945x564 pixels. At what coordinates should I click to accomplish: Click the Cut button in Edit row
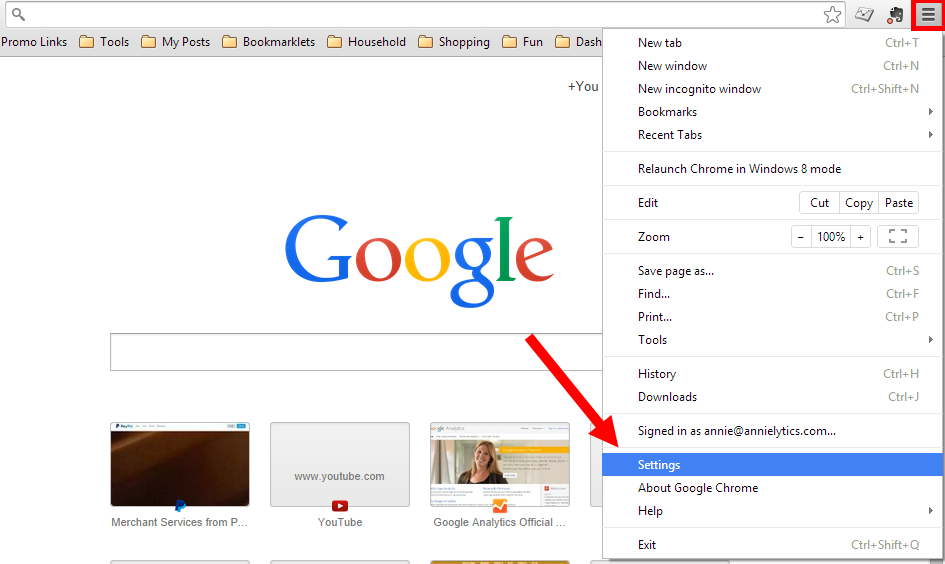click(819, 202)
